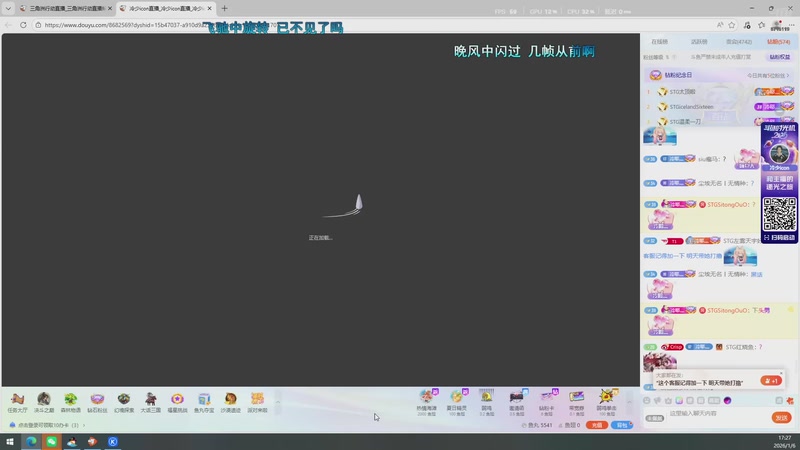
Task: Open the browser tab list dropdown
Action: point(8,8)
